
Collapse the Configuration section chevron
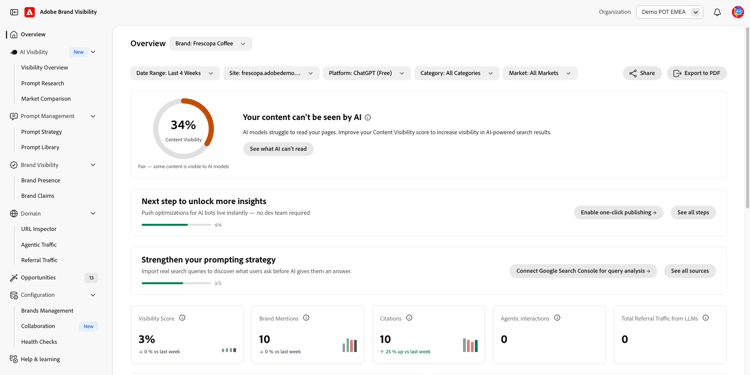(x=93, y=295)
